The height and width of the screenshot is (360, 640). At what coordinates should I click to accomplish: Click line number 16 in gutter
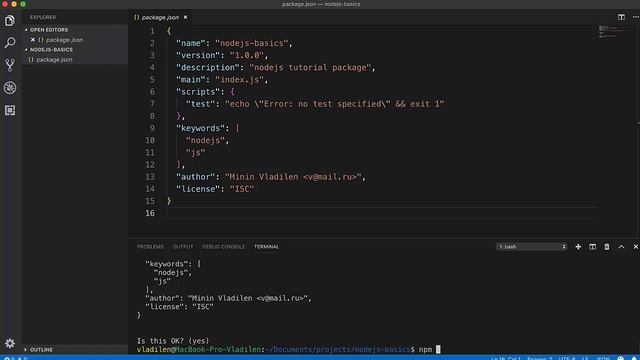click(150, 213)
